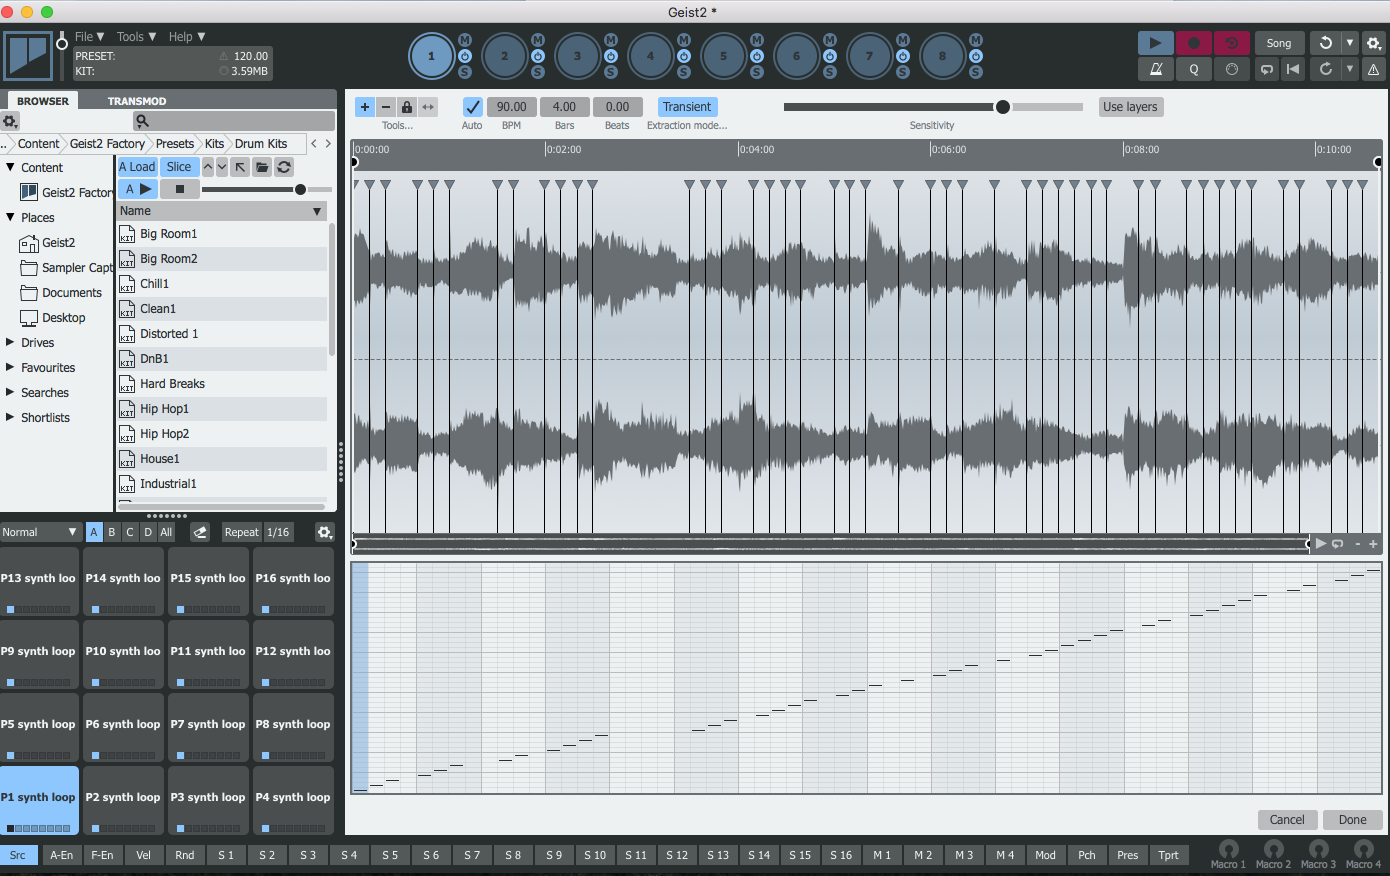Click the minus remove-slice tool
This screenshot has width=1390, height=876.
(386, 107)
